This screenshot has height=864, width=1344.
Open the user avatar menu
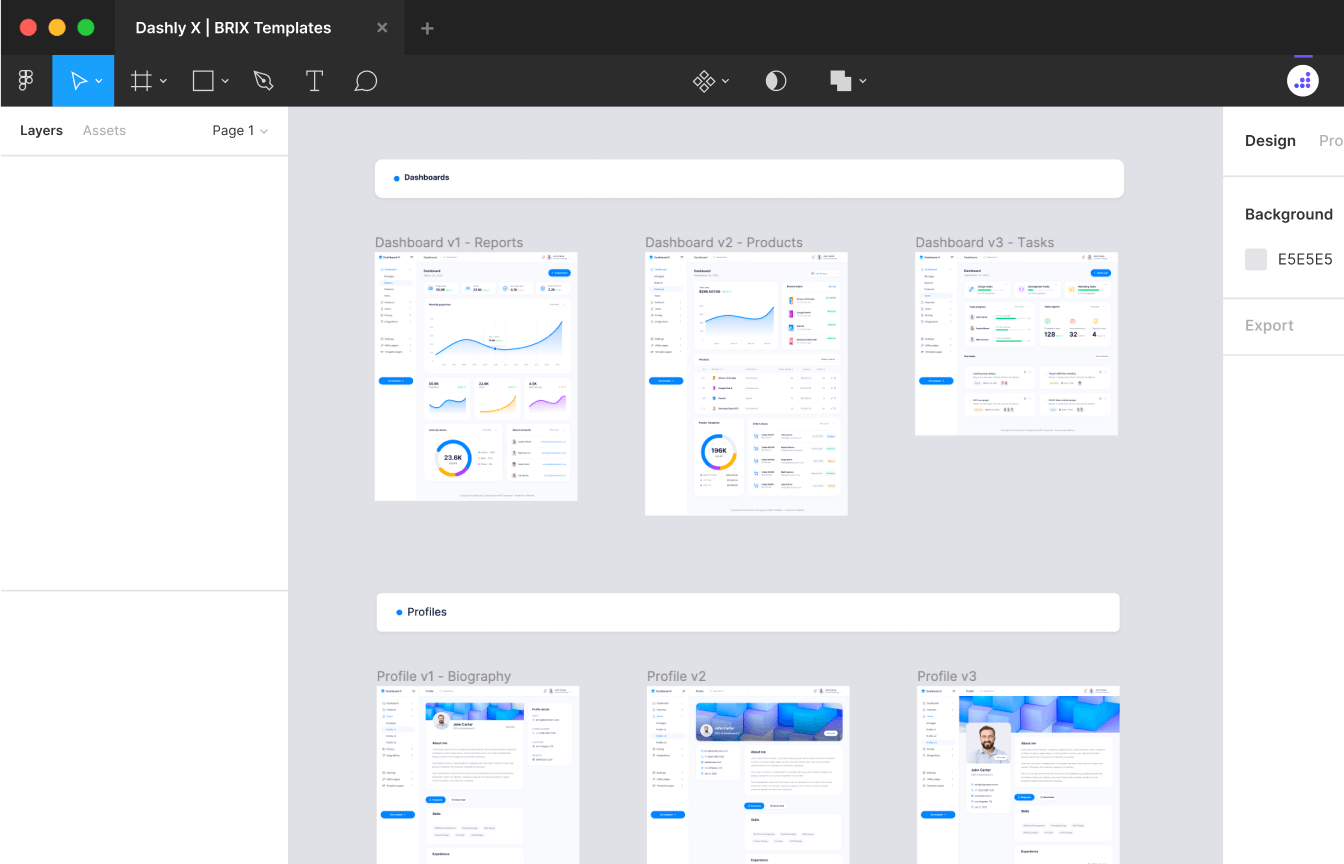(1302, 80)
